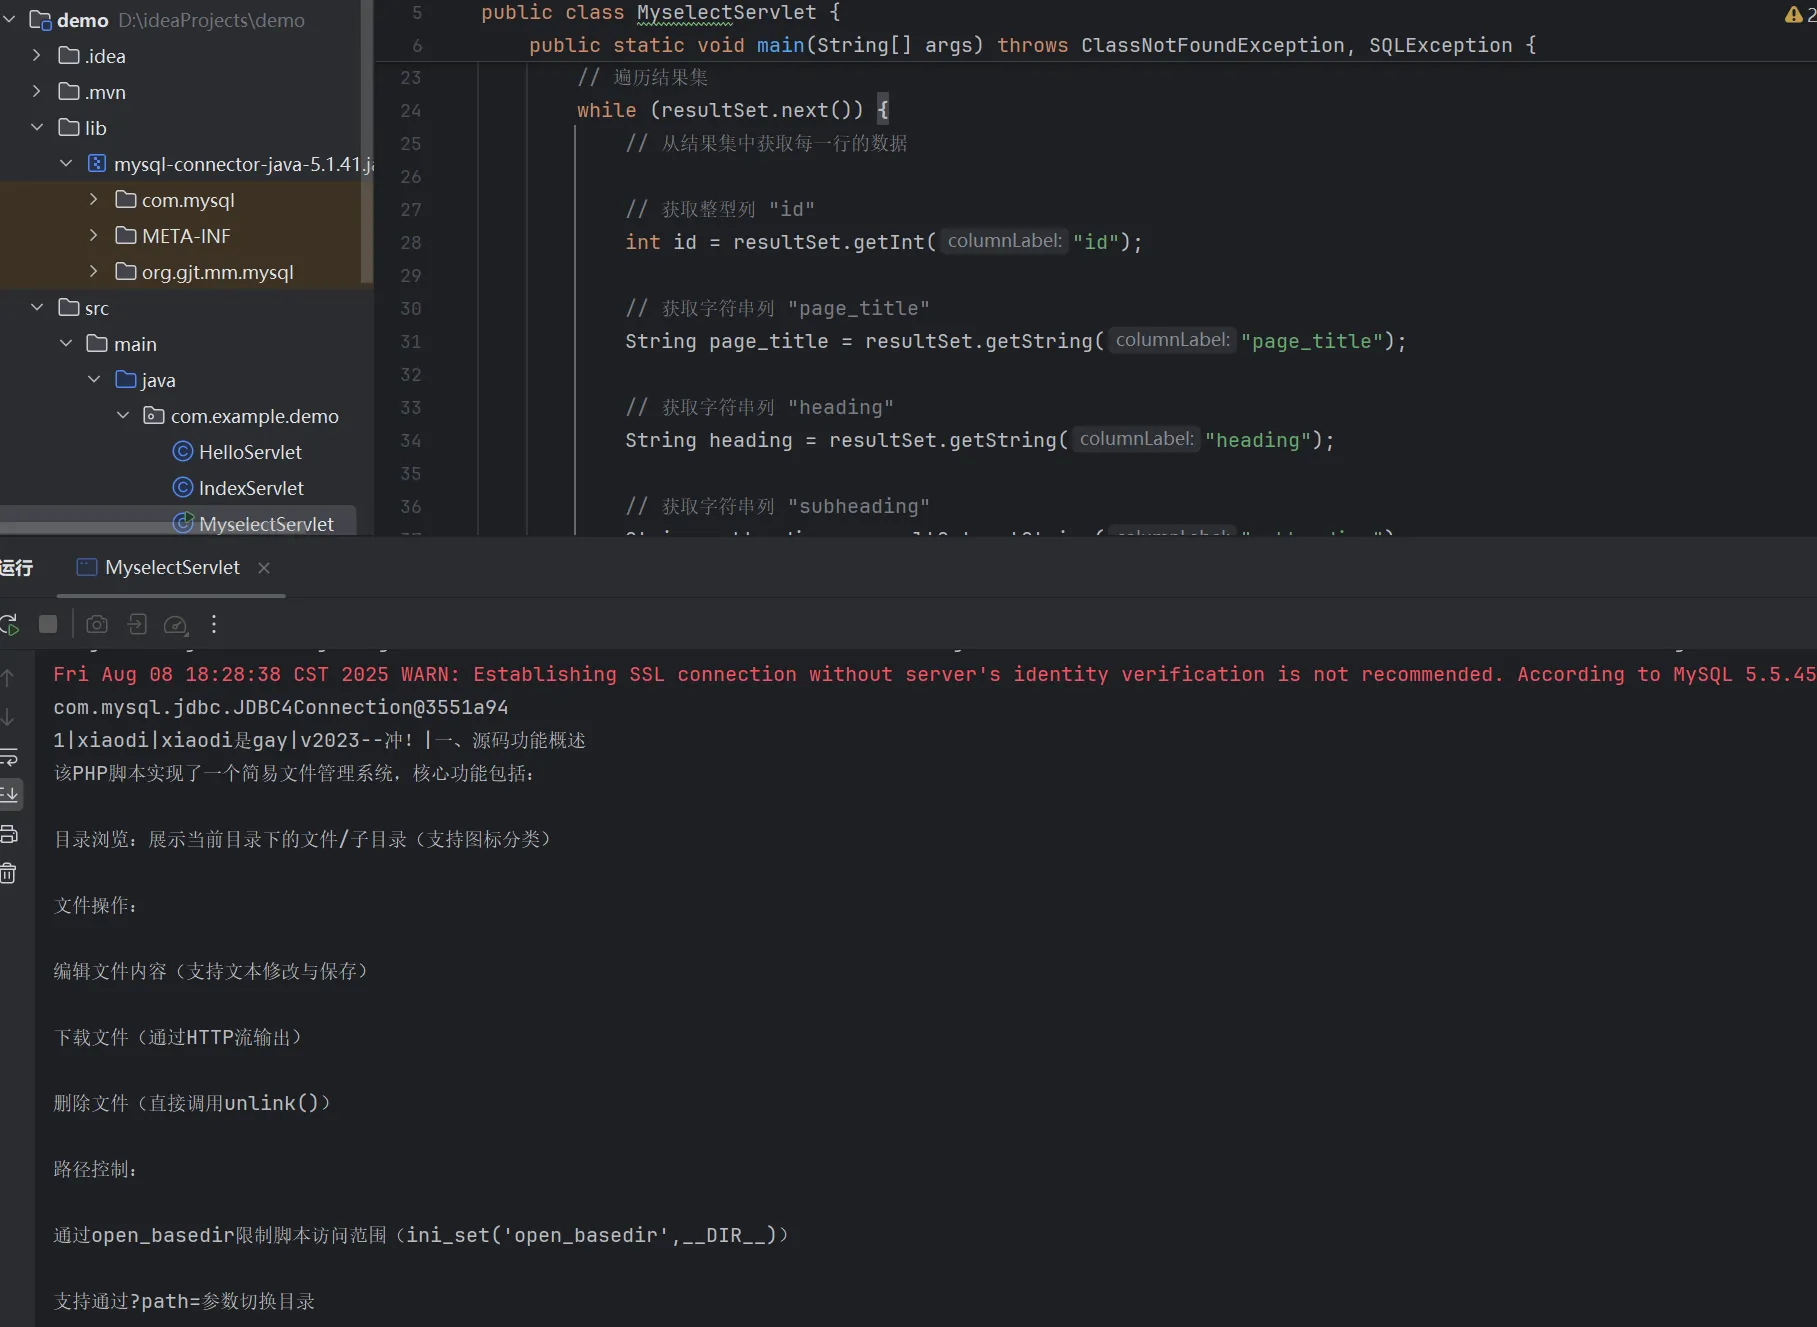Collapse the while loop code block brace

click(883, 108)
